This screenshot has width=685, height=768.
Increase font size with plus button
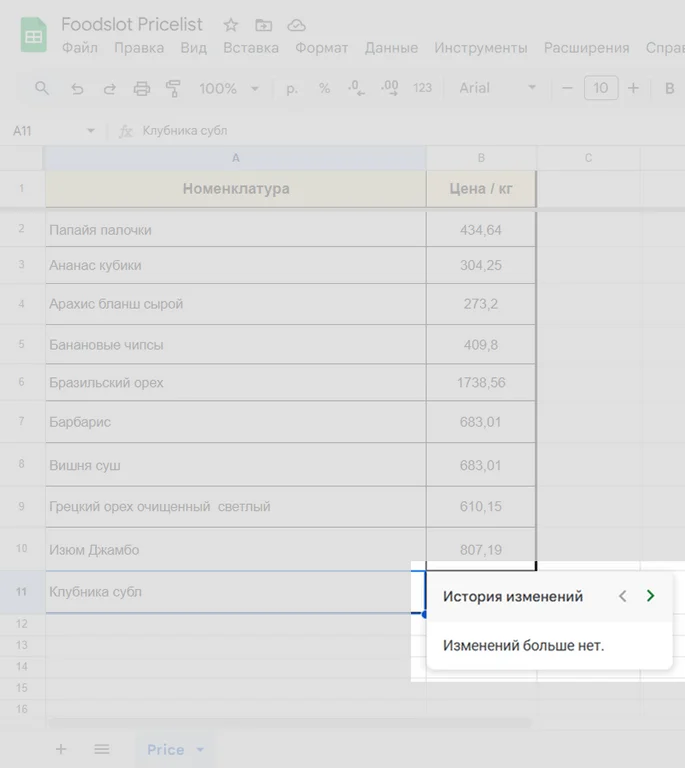pos(633,88)
